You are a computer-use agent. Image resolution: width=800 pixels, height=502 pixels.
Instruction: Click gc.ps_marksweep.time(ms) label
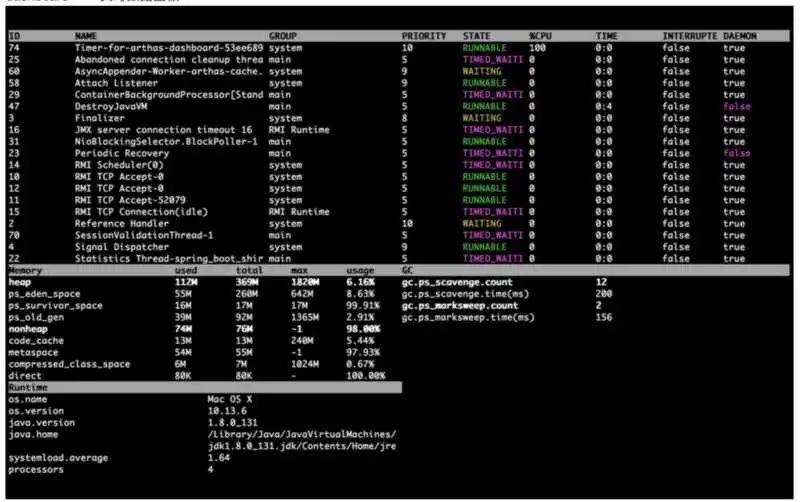click(x=468, y=317)
